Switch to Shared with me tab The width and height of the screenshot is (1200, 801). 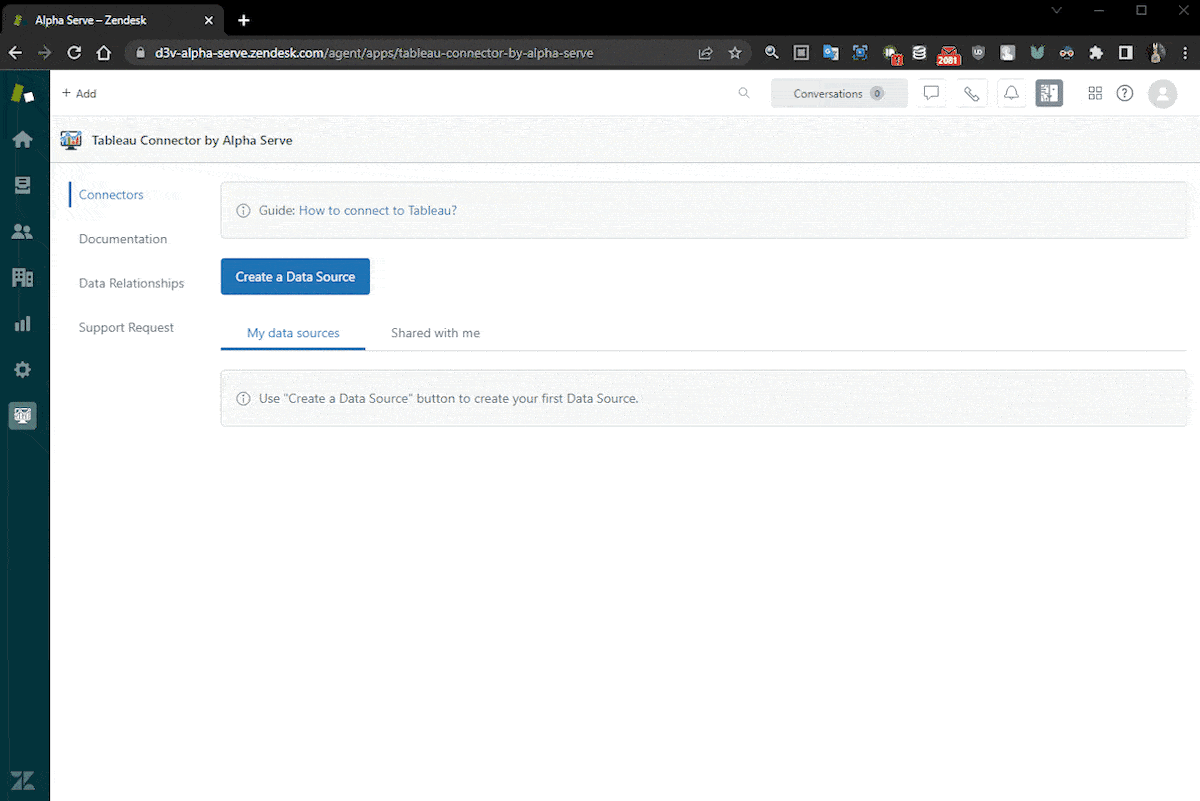coord(435,333)
